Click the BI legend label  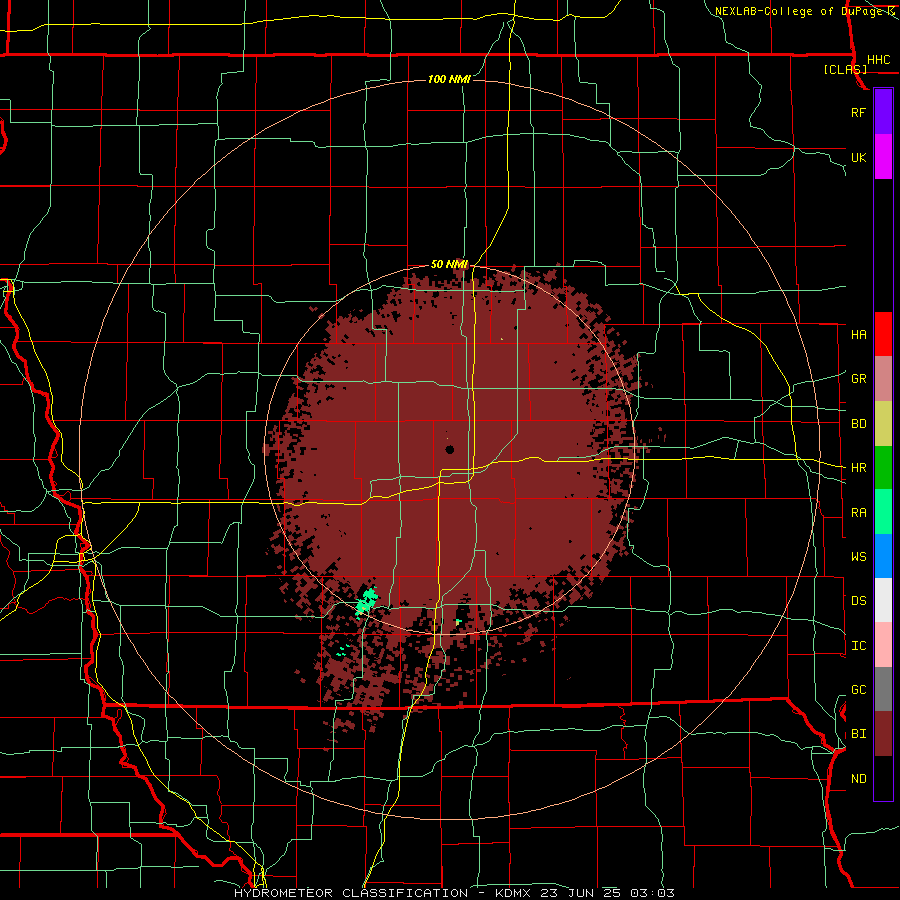(858, 734)
